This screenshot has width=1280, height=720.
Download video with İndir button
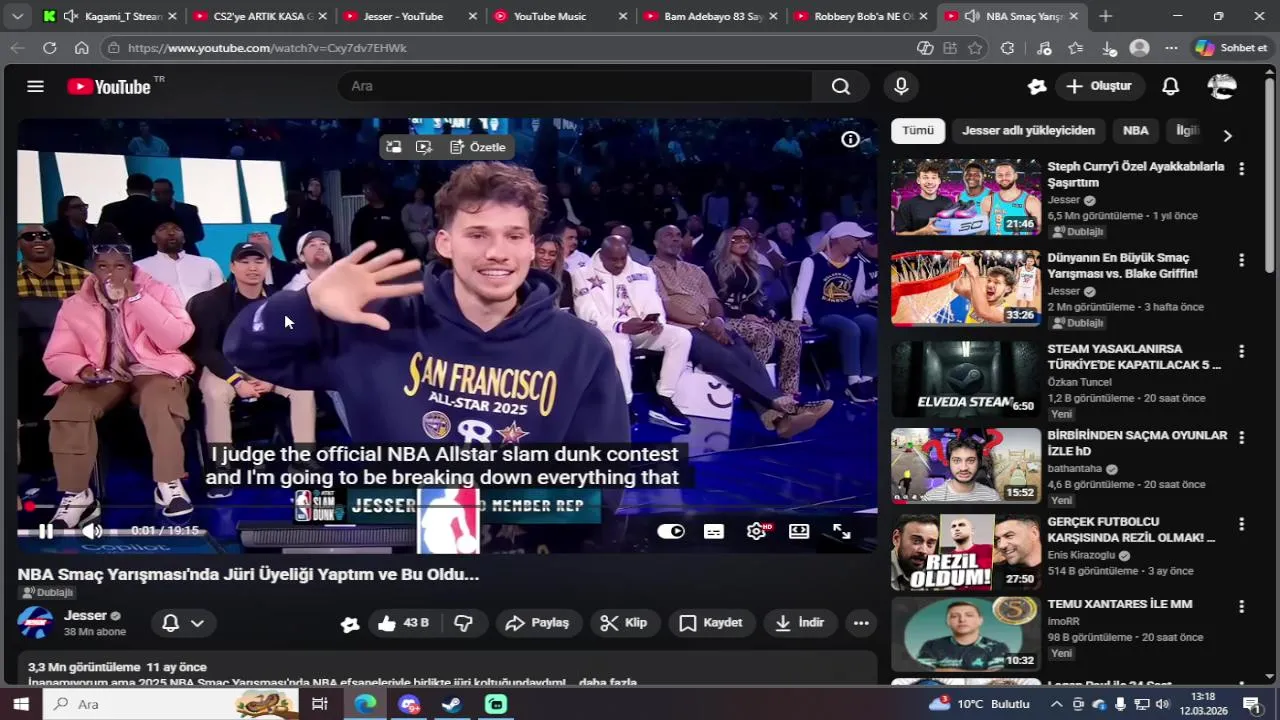800,623
